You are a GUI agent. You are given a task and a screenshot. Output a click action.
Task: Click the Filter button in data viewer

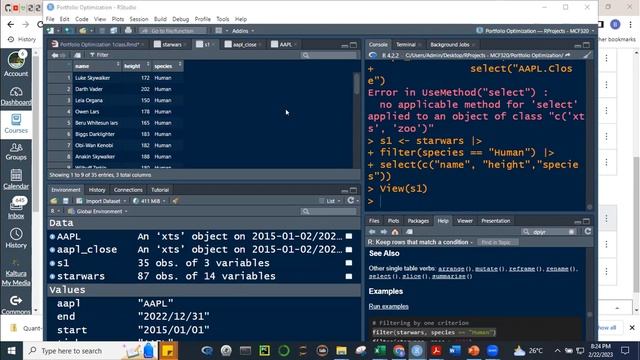(99, 55)
